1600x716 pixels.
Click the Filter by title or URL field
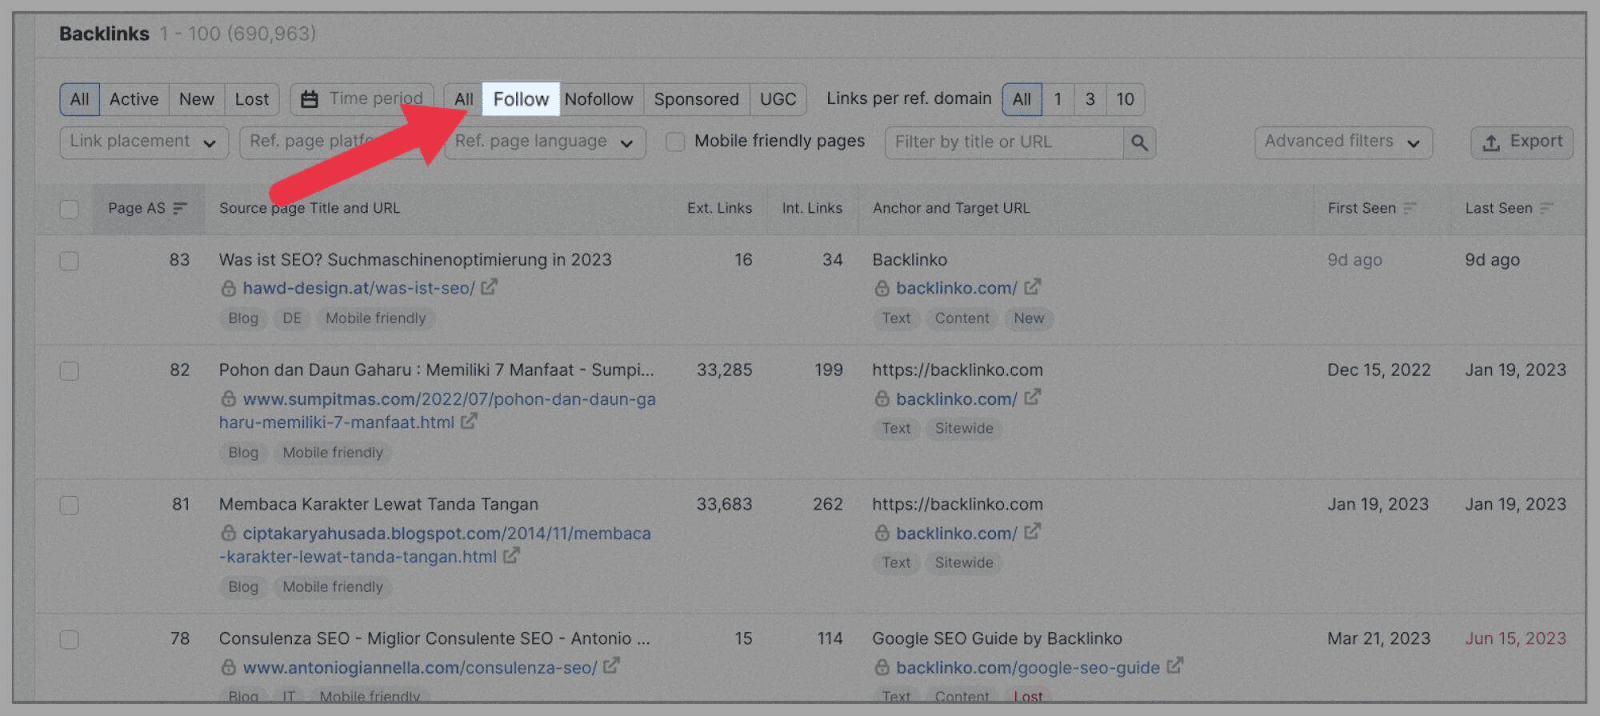[x=1003, y=142]
